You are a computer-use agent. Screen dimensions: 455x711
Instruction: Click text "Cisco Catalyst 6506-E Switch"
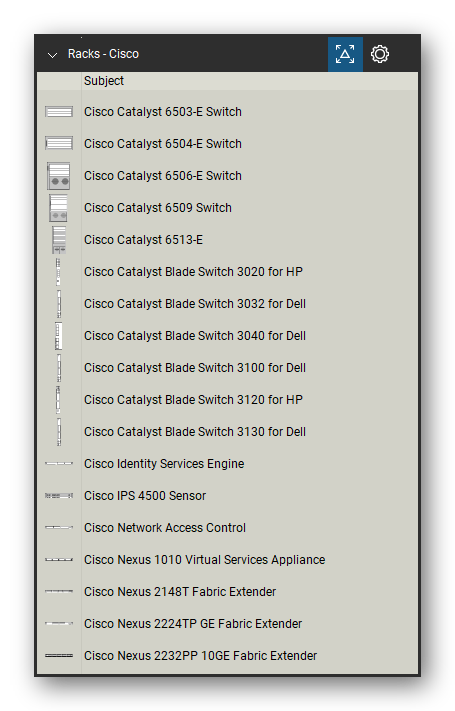163,176
